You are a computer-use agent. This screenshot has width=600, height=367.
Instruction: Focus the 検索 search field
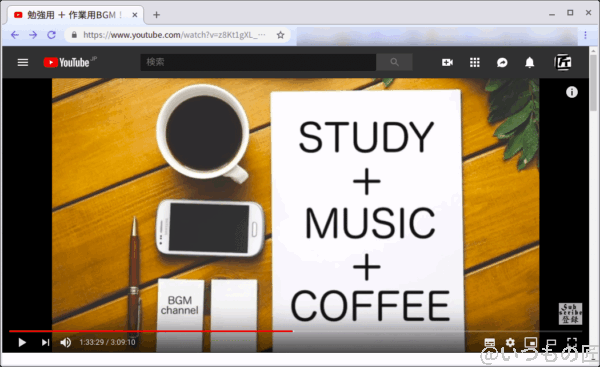(x=258, y=62)
